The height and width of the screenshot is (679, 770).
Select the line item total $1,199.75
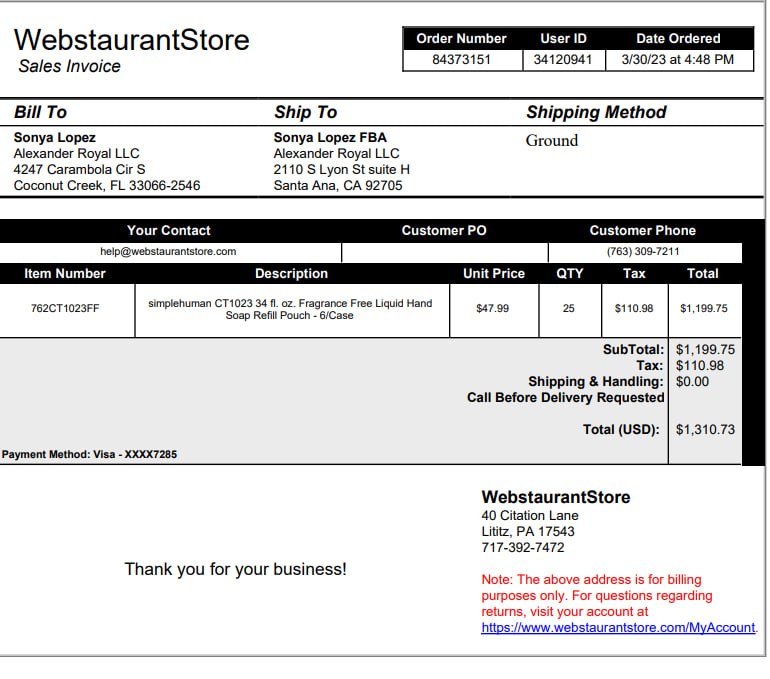tap(704, 308)
